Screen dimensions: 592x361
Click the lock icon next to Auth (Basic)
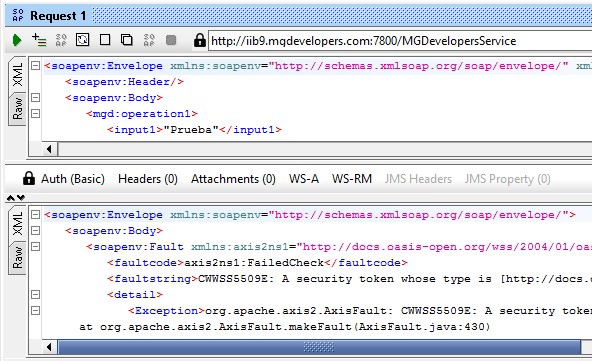[x=29, y=178]
